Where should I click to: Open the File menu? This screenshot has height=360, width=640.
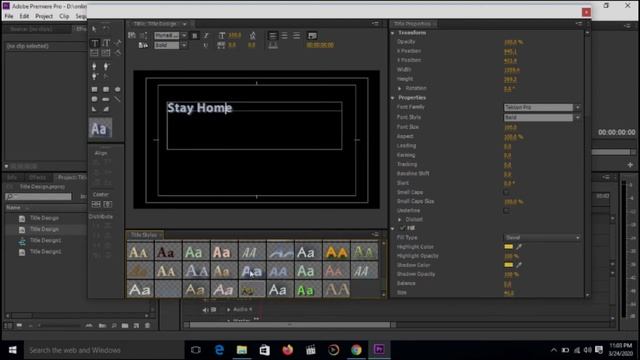[9, 16]
